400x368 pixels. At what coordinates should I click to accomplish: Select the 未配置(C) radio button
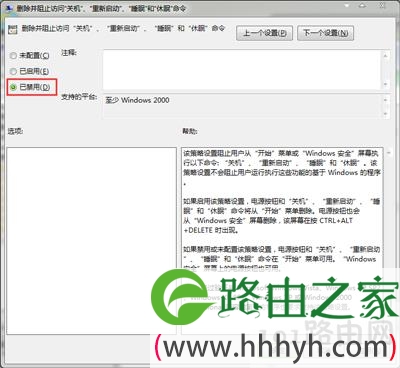pos(13,56)
